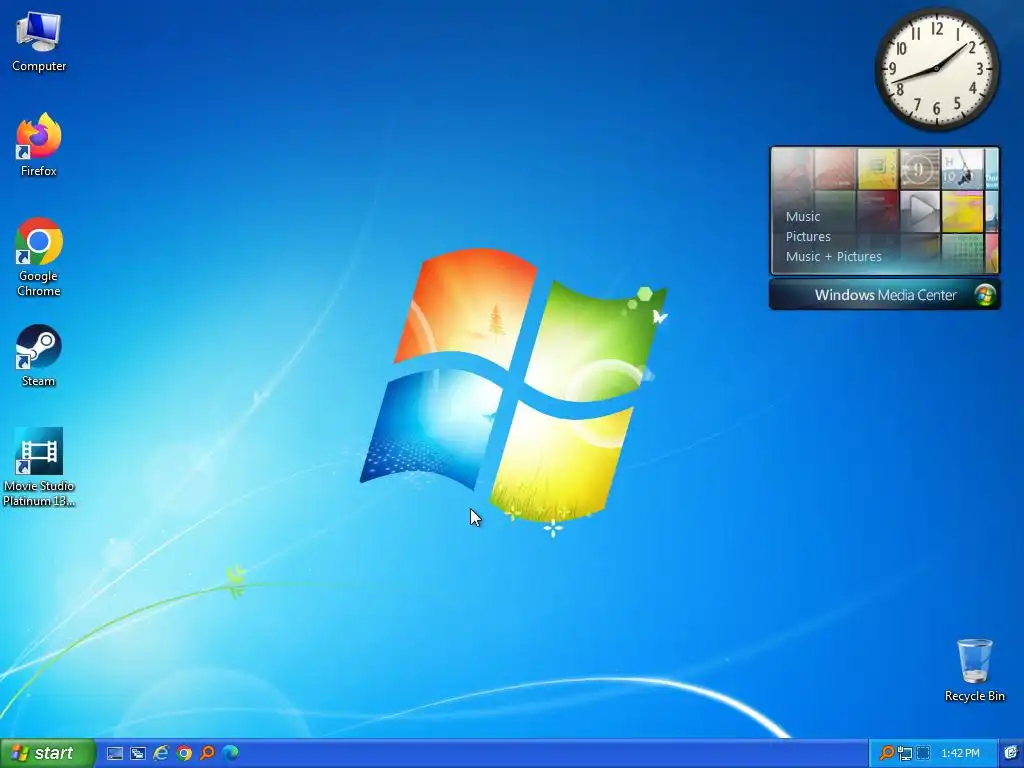Select Music + Pictures in Media Center gadget
Viewport: 1024px width, 768px height.
[833, 257]
